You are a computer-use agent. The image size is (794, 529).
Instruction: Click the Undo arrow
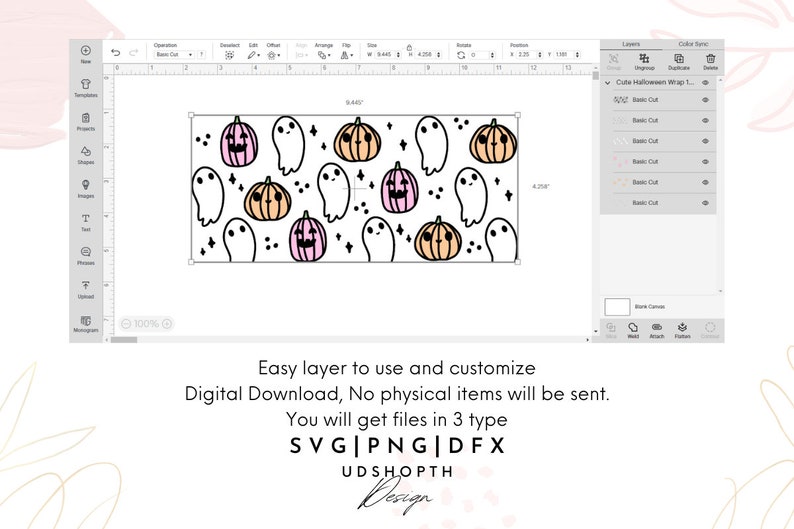pos(115,53)
